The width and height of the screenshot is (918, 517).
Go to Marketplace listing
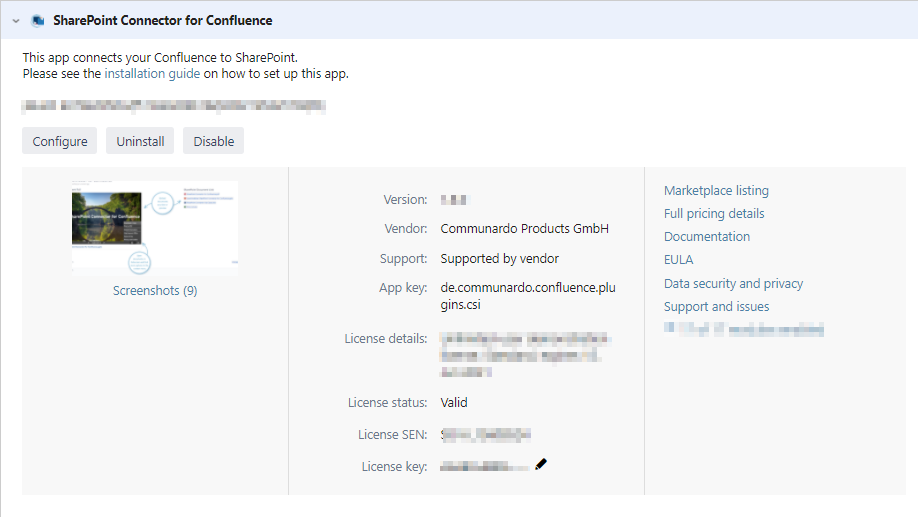click(716, 190)
